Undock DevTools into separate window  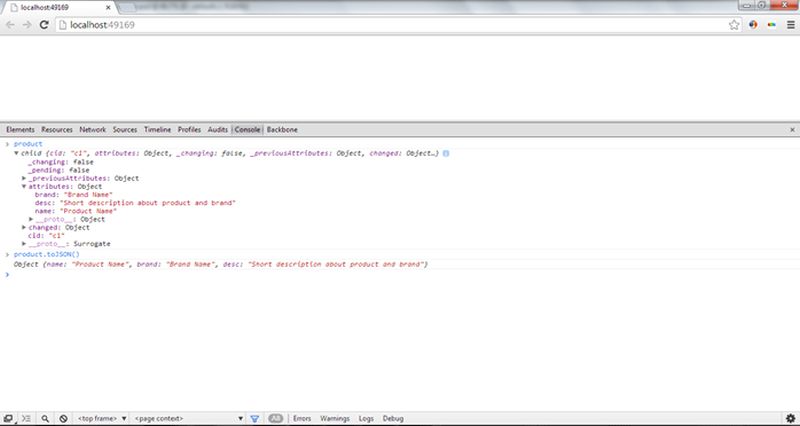point(8,418)
